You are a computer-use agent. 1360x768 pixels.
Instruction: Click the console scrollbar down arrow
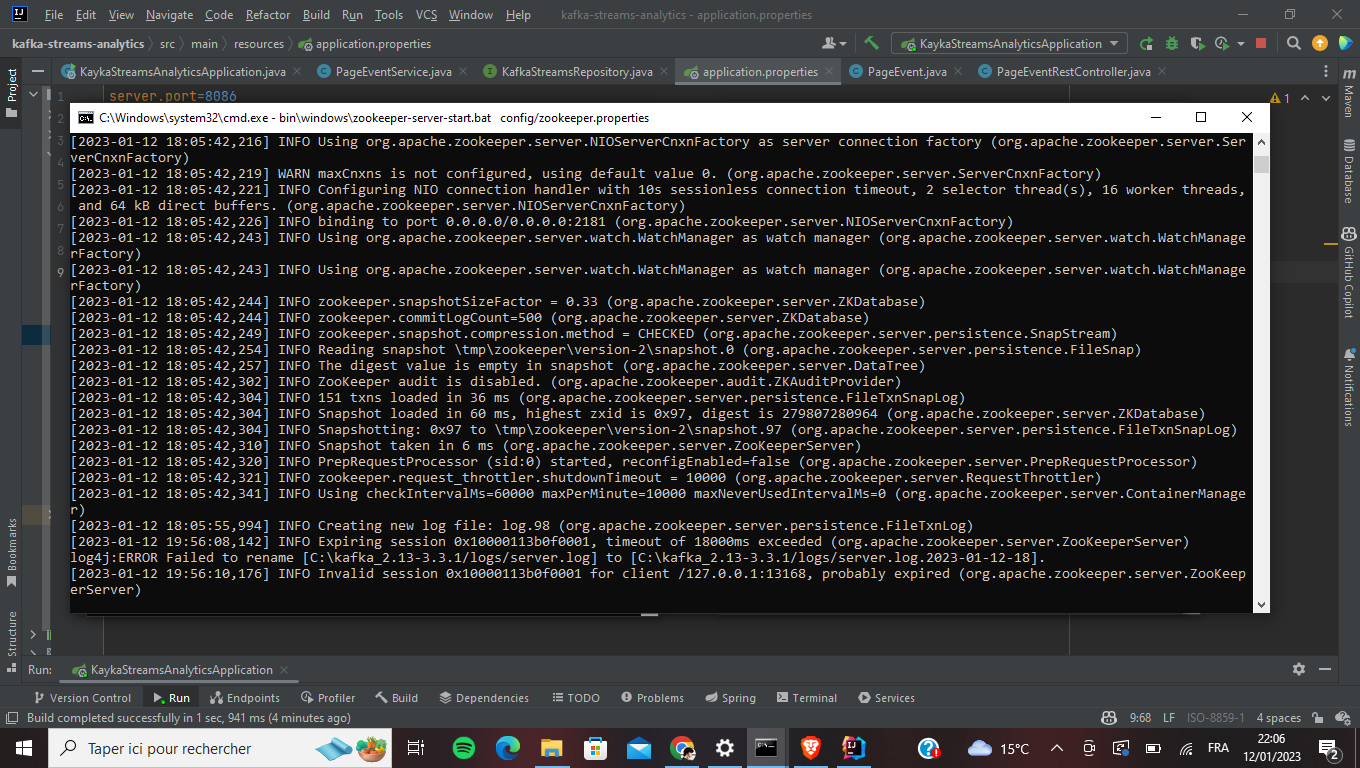[1262, 604]
